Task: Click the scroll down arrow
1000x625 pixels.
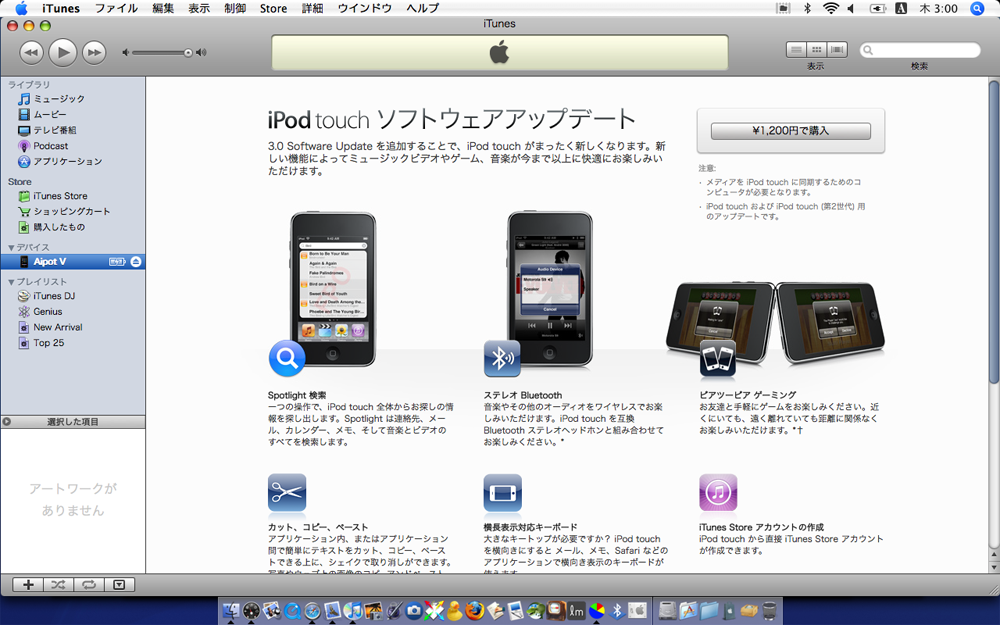Action: pos(994,566)
